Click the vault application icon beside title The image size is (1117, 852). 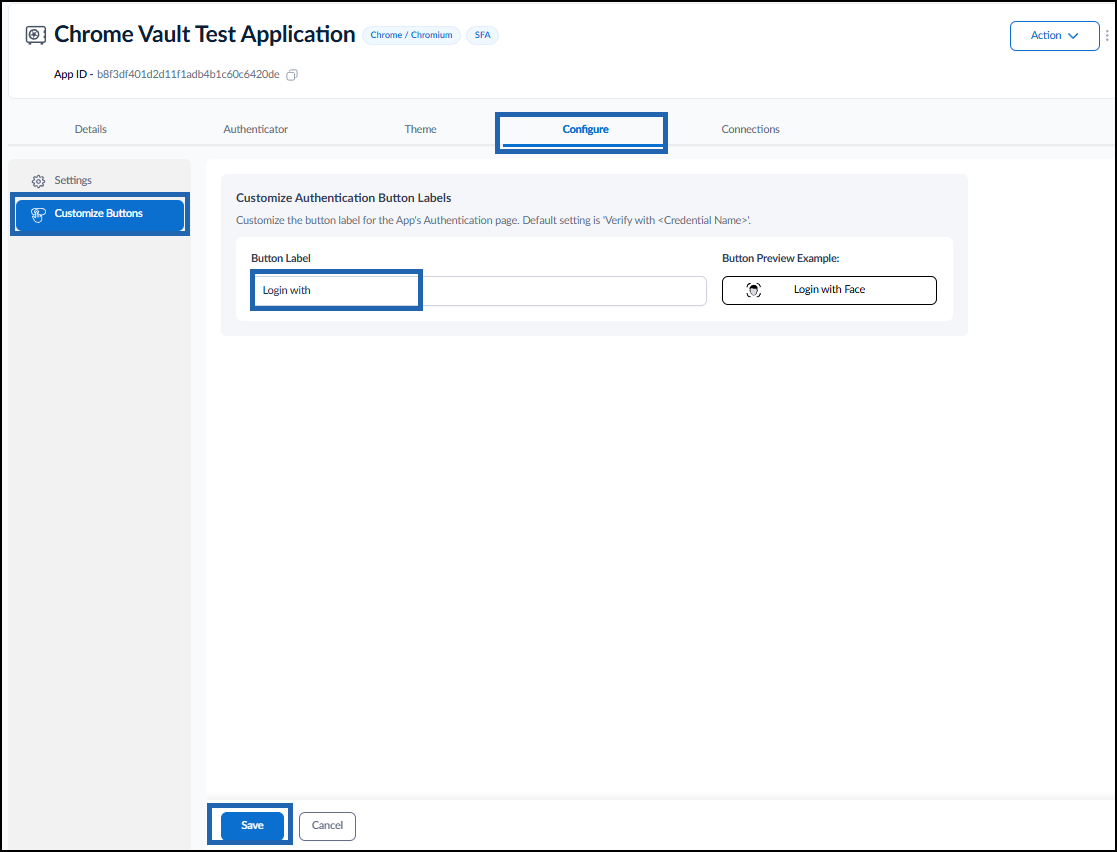[x=36, y=35]
